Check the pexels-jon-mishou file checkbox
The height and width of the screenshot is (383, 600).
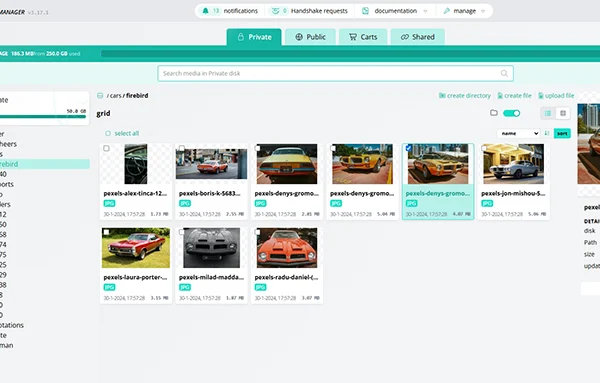coord(484,148)
